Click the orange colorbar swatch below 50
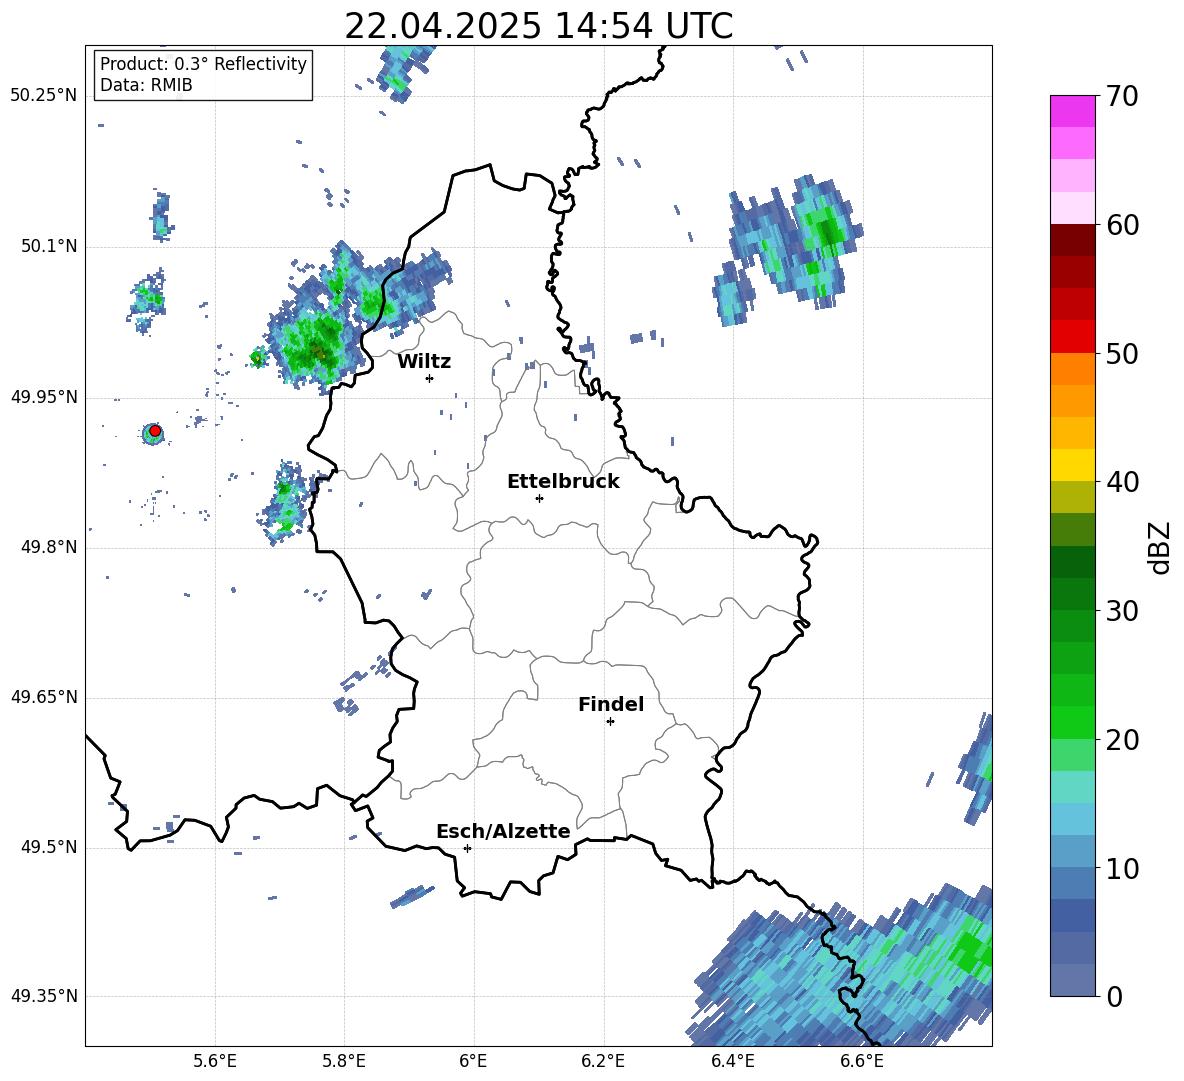This screenshot has width=1184, height=1081. 1072,369
